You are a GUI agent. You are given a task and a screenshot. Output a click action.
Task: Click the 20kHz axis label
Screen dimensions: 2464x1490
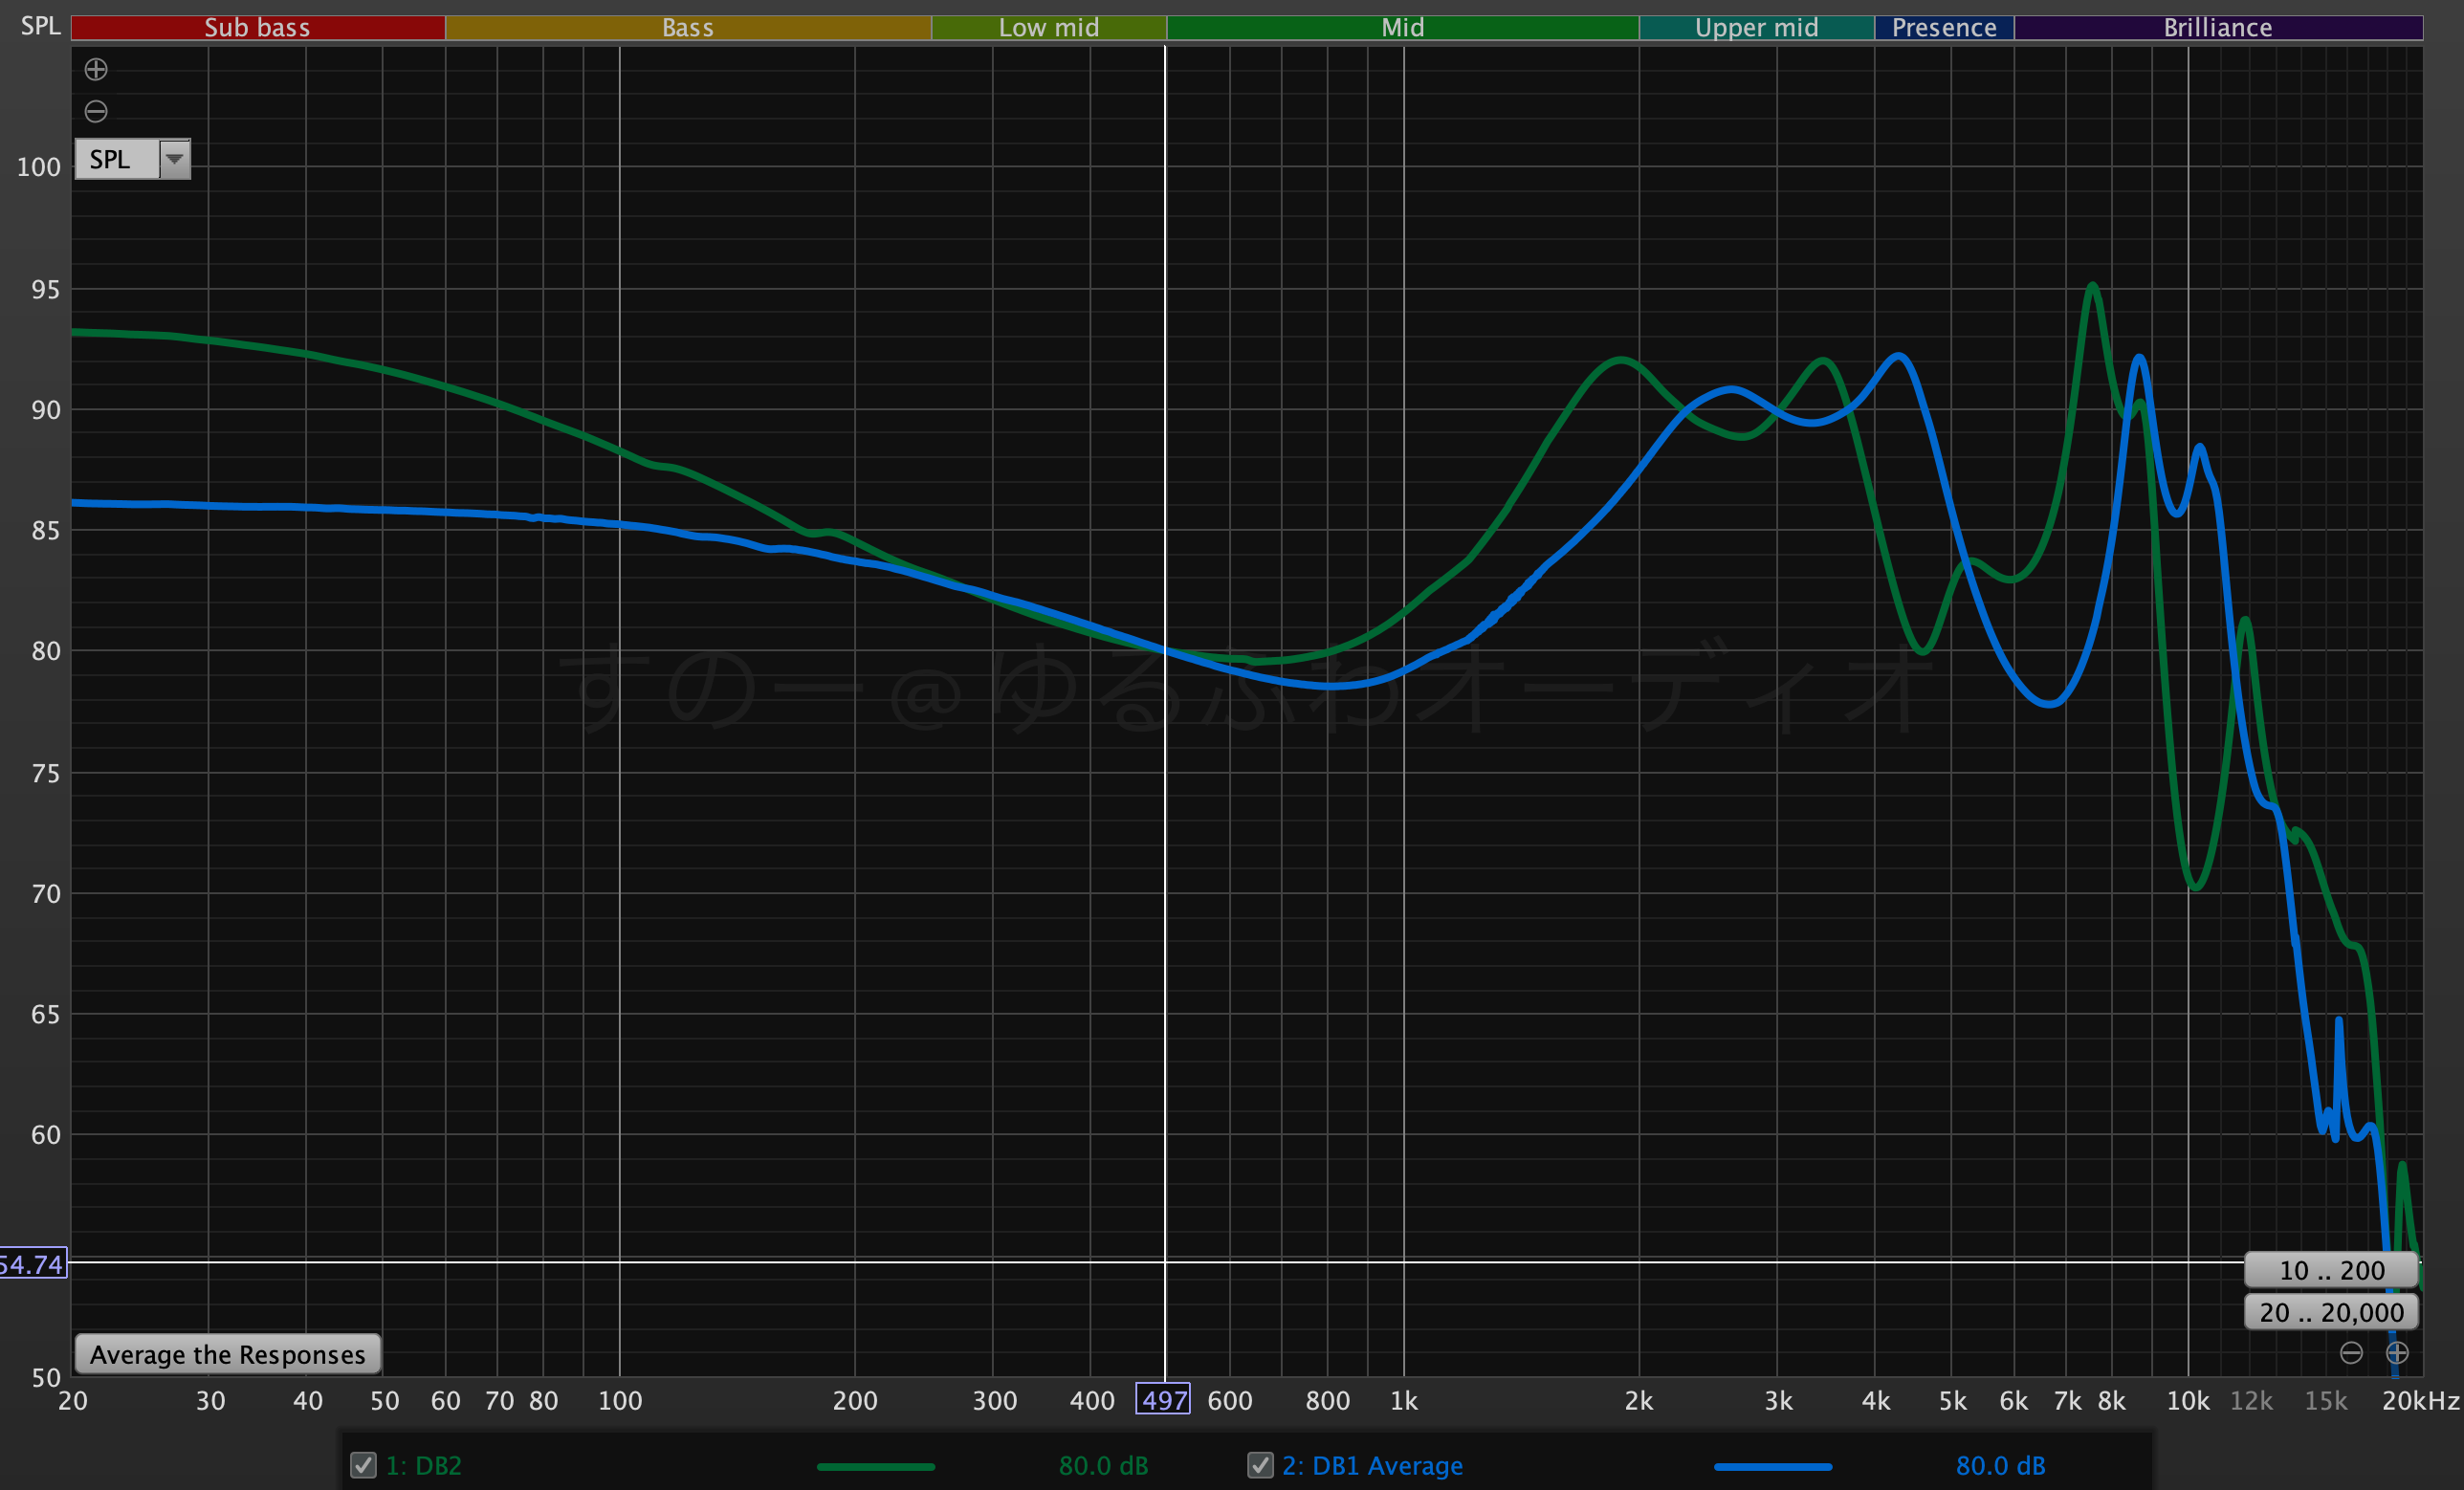(2420, 1400)
